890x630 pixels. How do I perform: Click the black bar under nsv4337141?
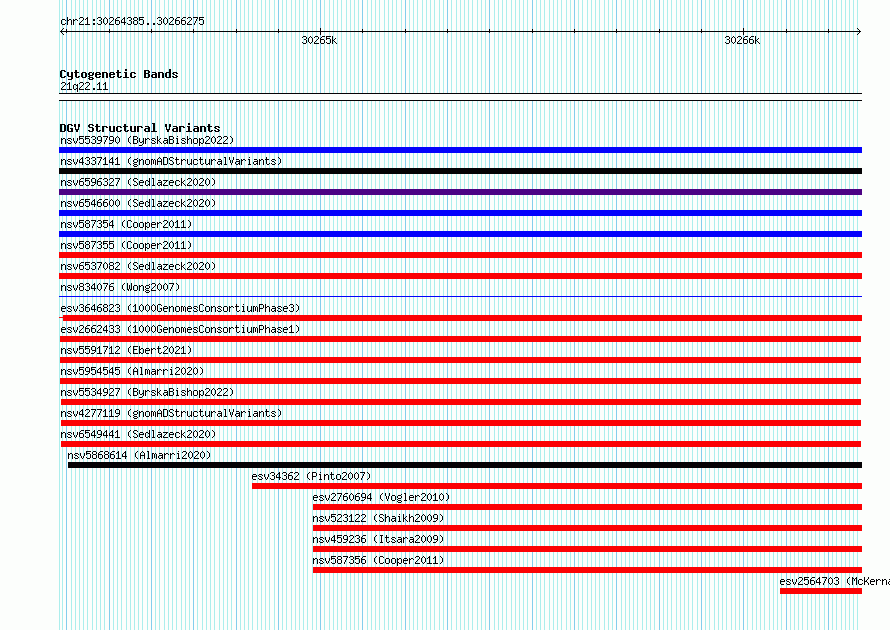point(460,171)
